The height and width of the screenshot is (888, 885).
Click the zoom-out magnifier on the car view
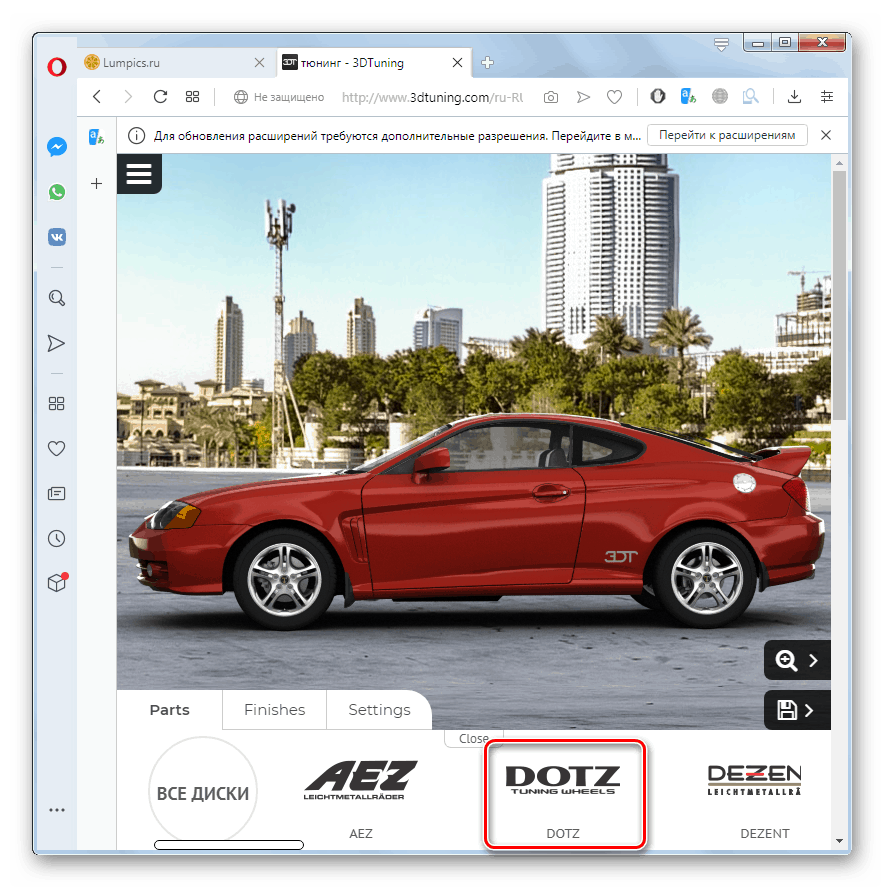click(785, 659)
